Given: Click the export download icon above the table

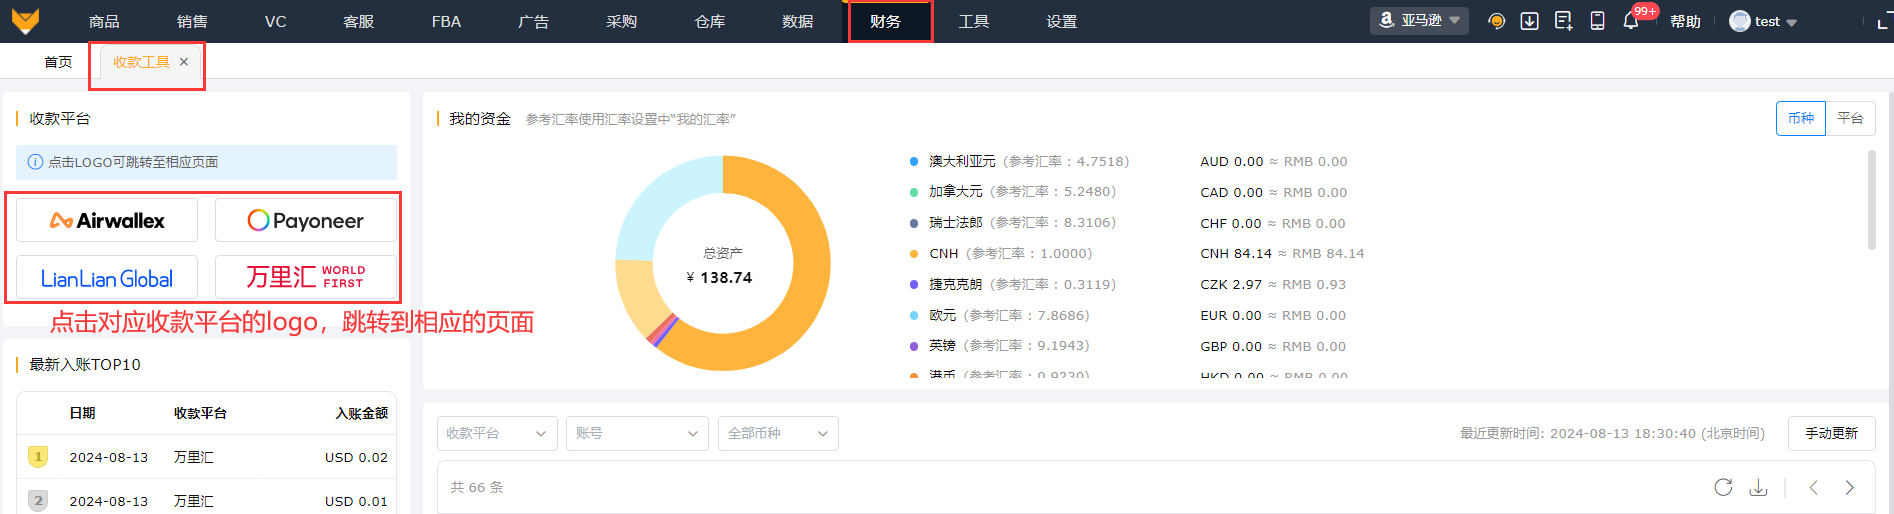Looking at the screenshot, I should point(1758,487).
